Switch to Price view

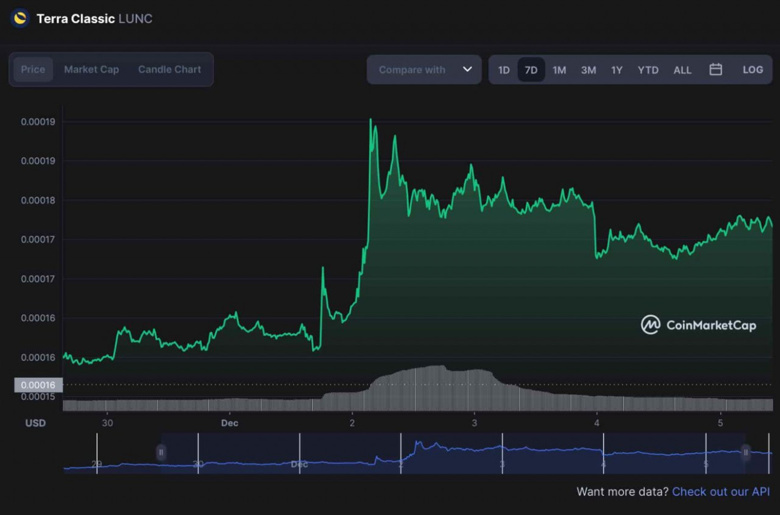coord(33,70)
